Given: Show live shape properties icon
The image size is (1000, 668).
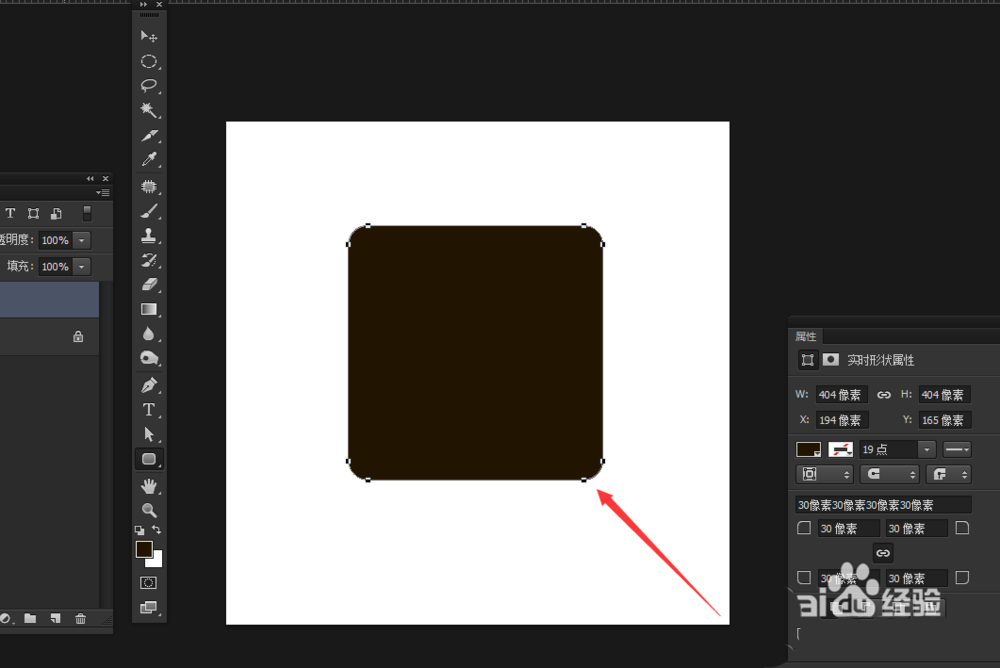Looking at the screenshot, I should (x=807, y=360).
